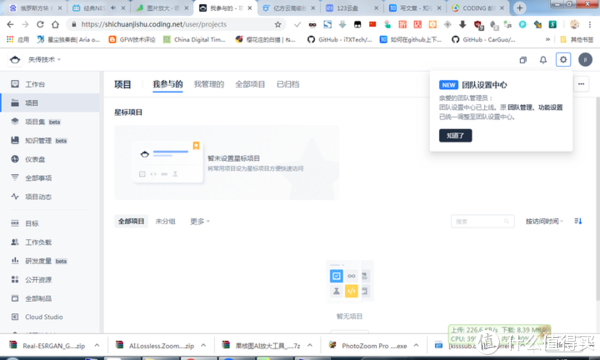
Task: Open 项目动态 activity in sidebar
Action: point(50,197)
